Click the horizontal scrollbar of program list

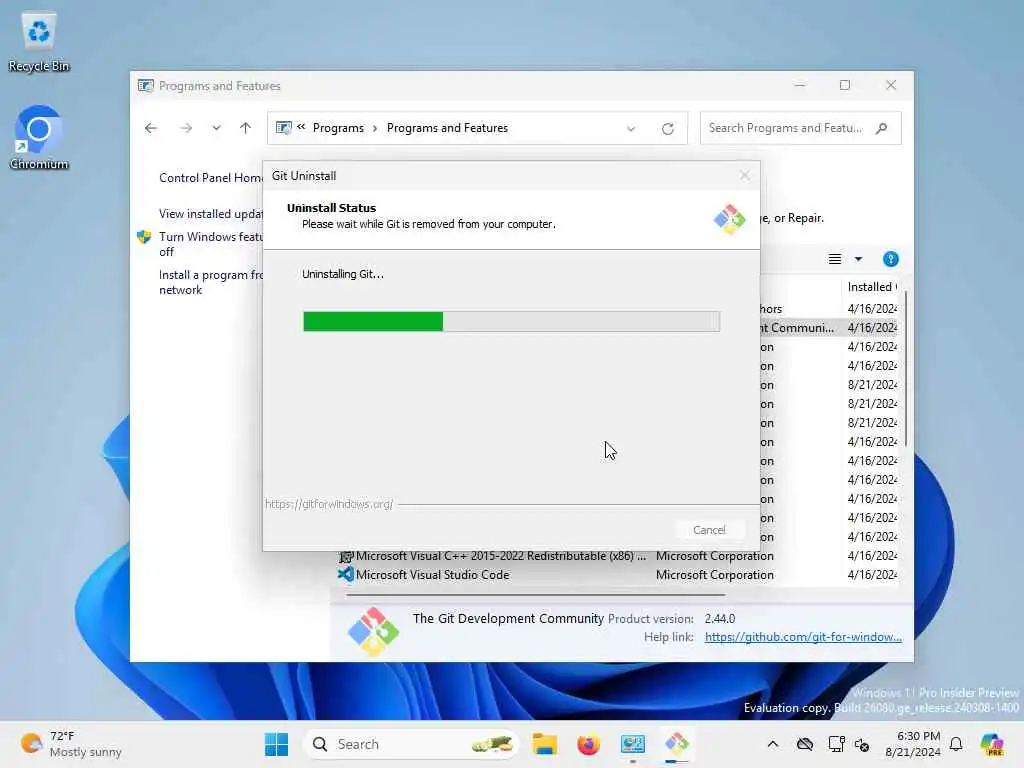pyautogui.click(x=536, y=595)
